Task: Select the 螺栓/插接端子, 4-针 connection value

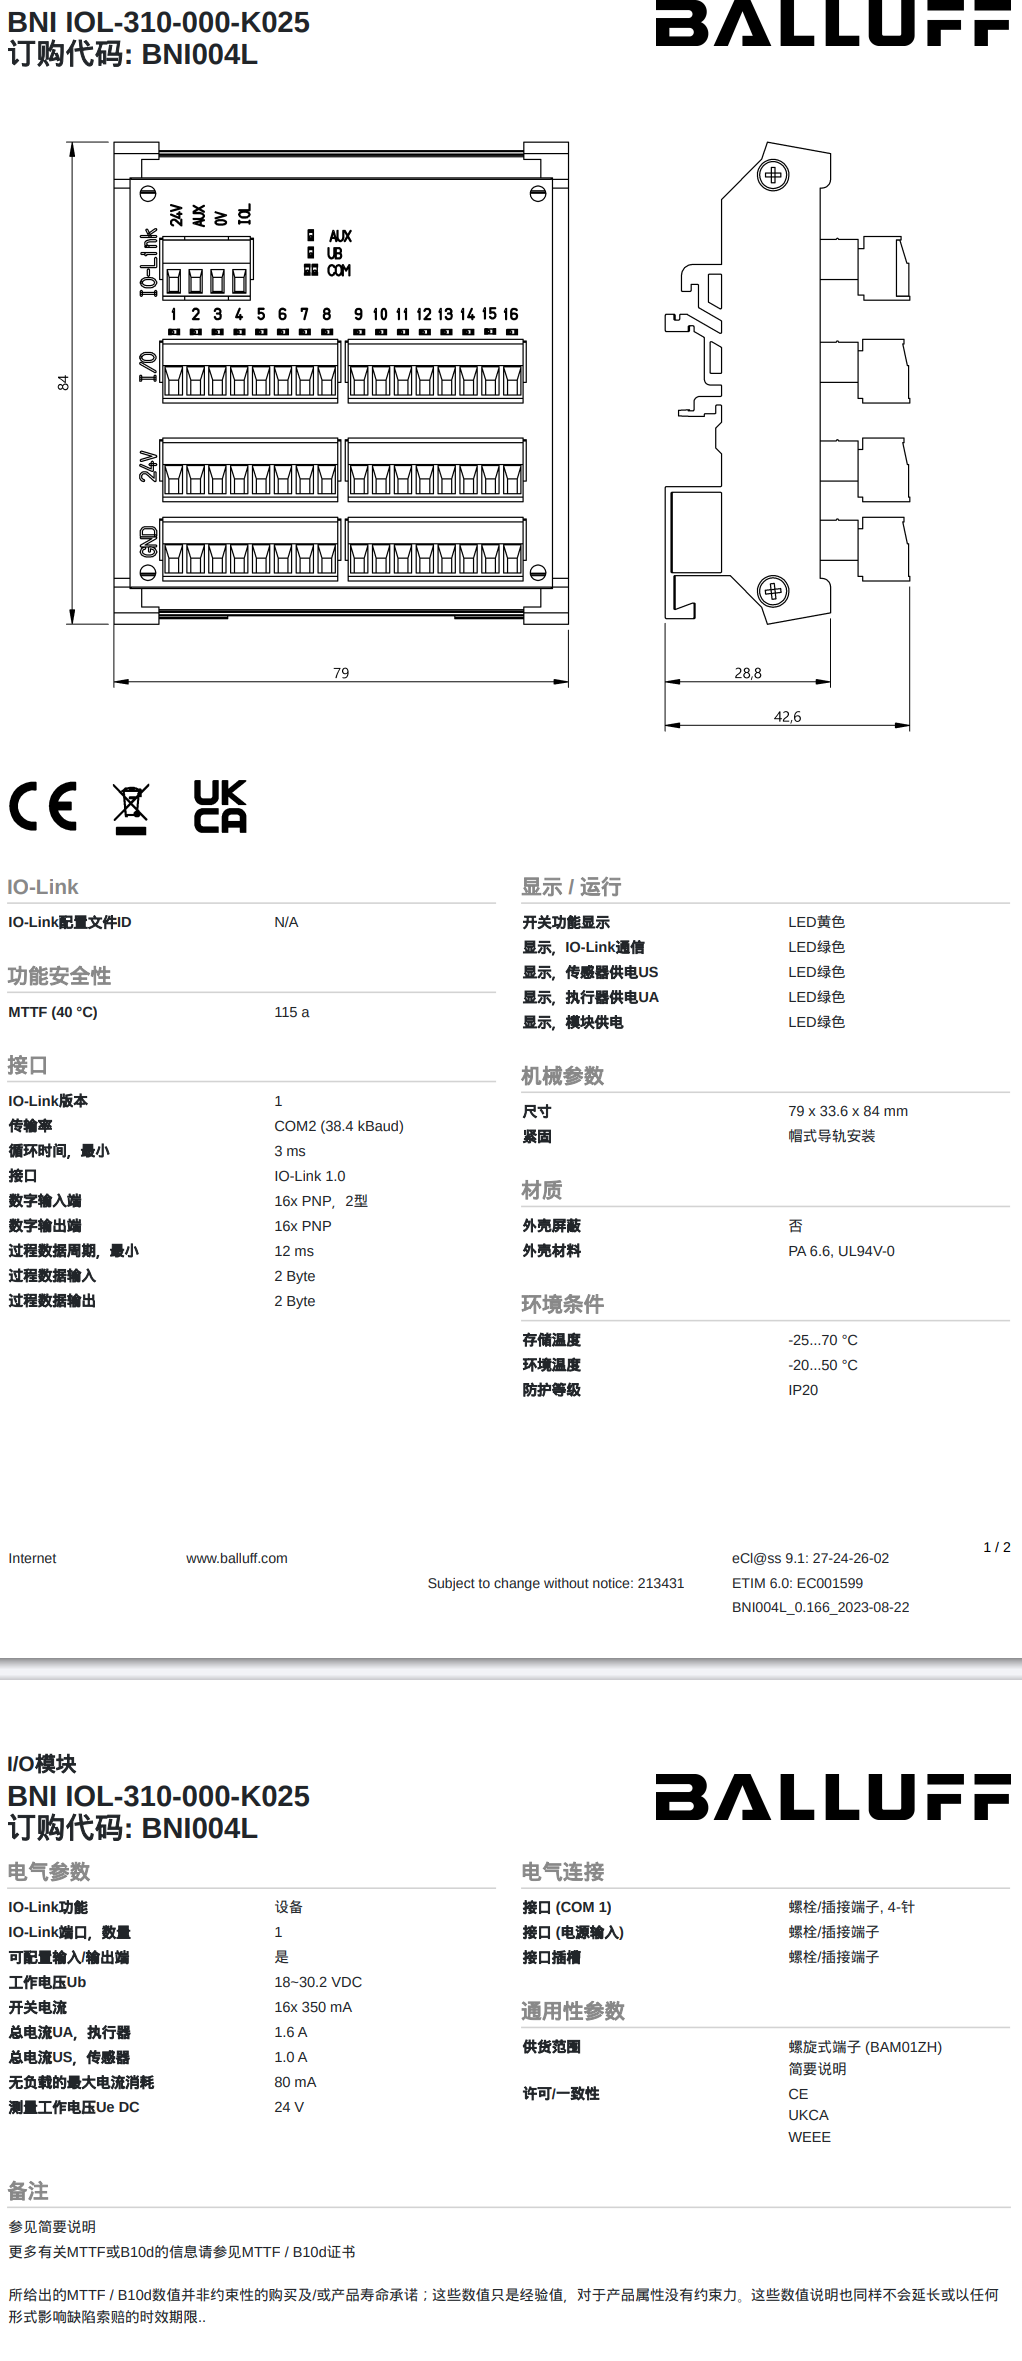Action: pos(851,1907)
